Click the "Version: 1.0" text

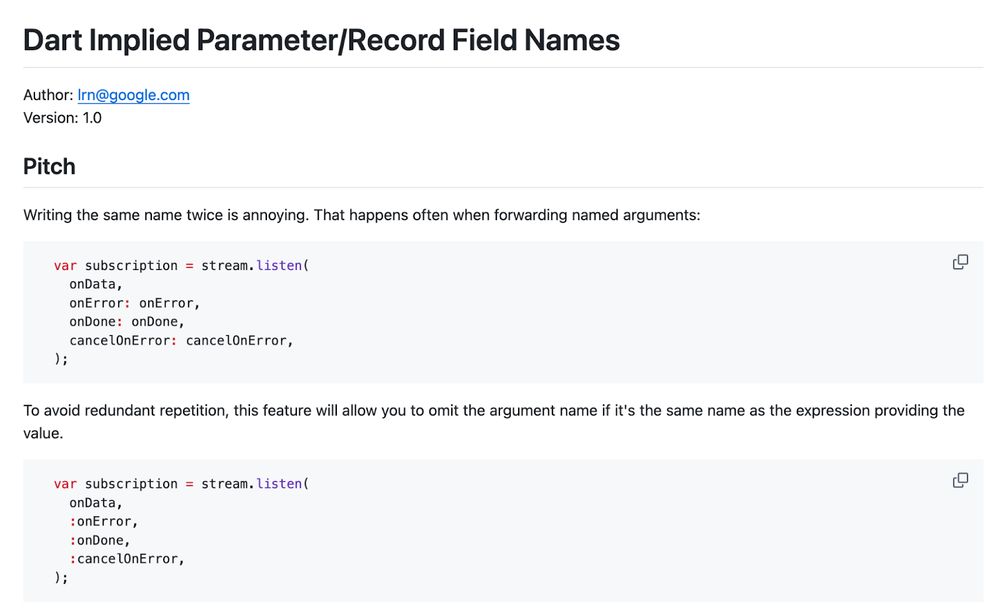pos(62,118)
